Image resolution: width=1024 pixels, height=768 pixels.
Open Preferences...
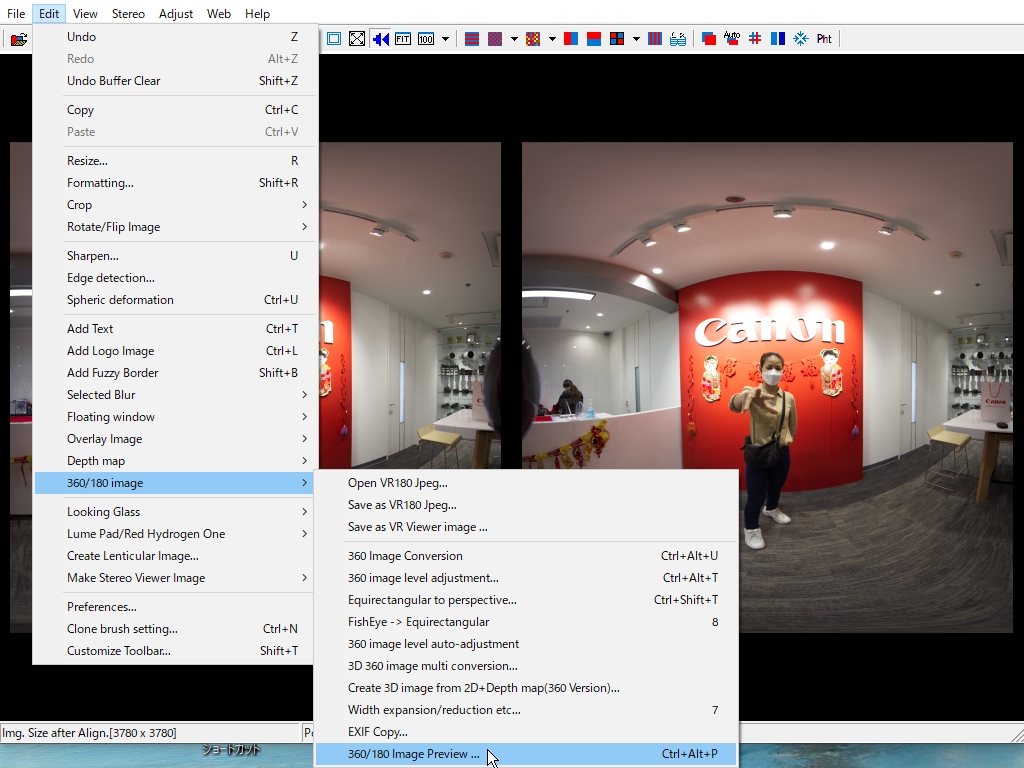click(x=175, y=607)
